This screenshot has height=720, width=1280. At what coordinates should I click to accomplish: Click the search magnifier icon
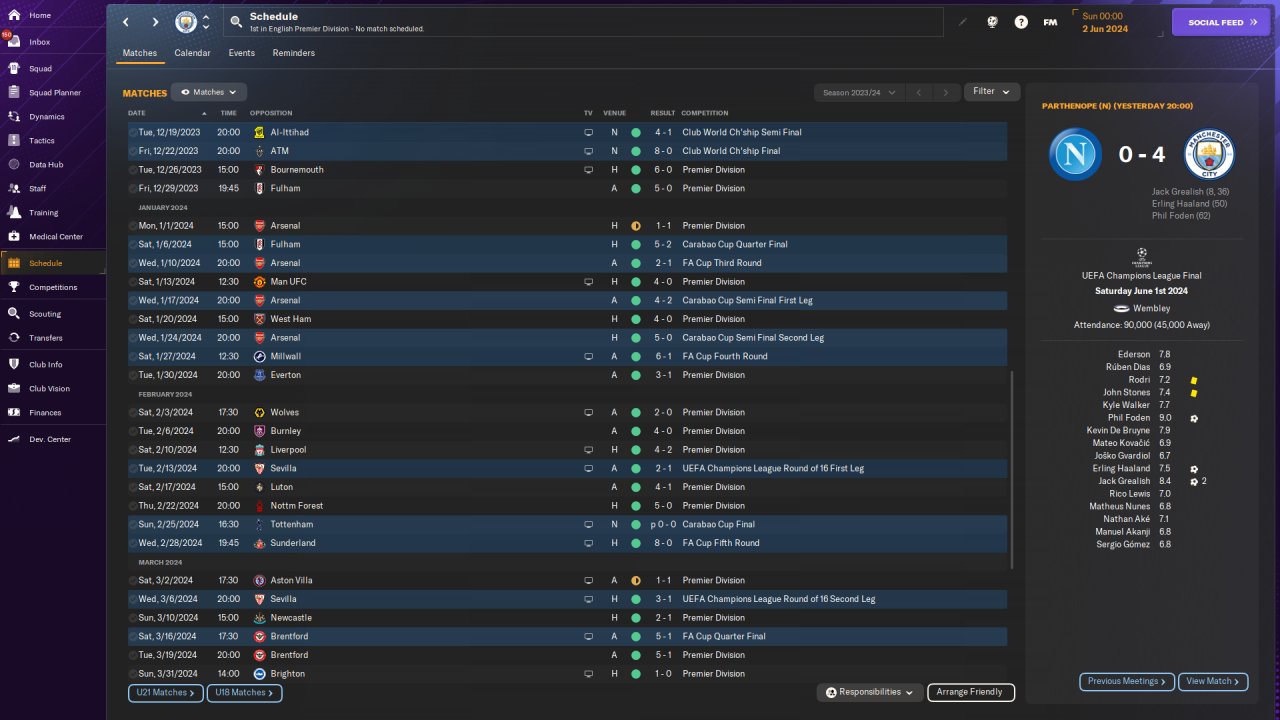click(x=235, y=22)
